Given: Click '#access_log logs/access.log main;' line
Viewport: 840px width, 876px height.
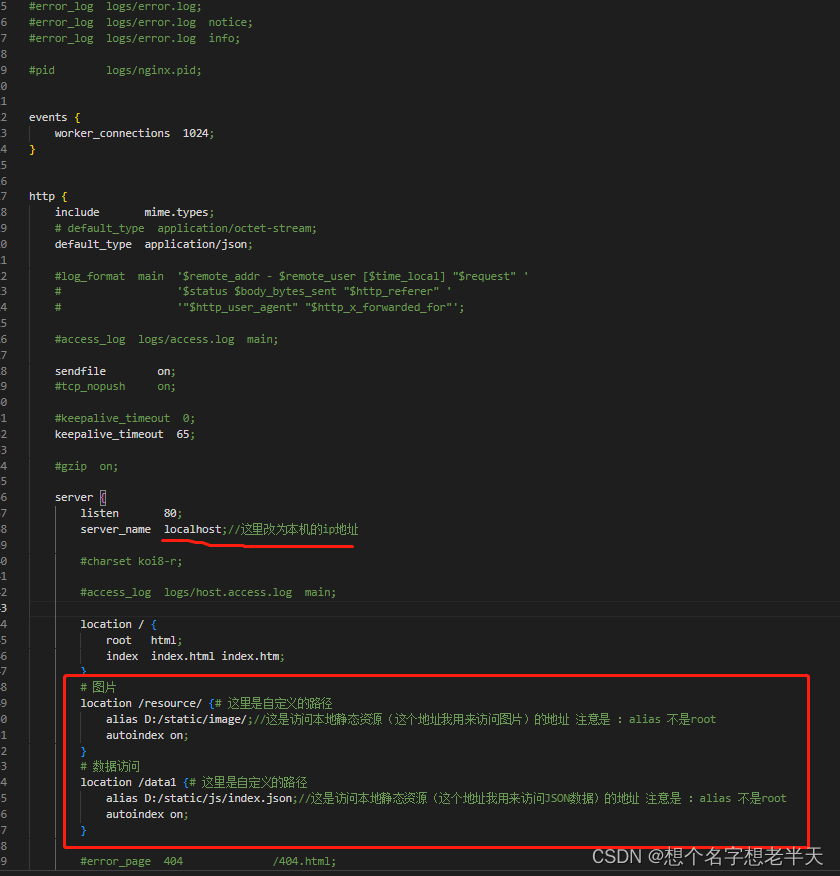Looking at the screenshot, I should coord(166,339).
